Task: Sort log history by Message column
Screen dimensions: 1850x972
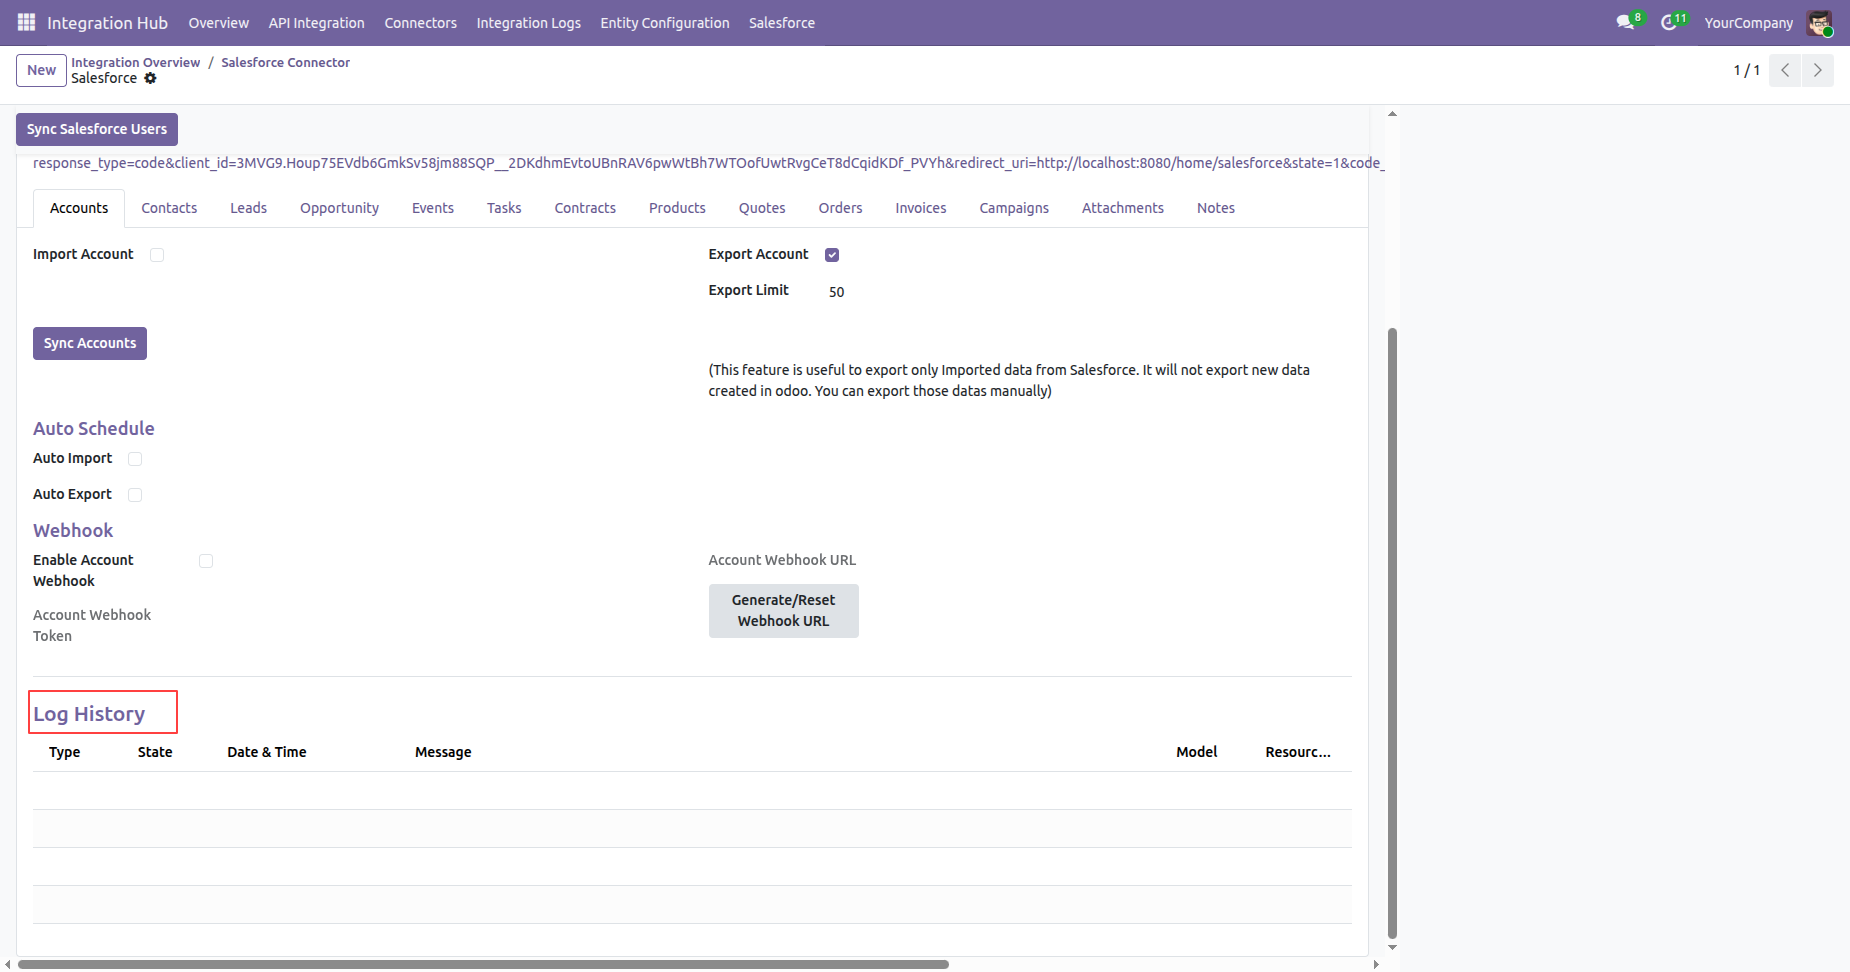Action: pyautogui.click(x=443, y=752)
